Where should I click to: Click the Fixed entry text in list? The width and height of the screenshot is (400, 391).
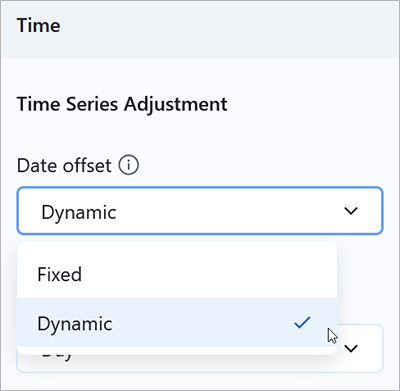pos(60,274)
